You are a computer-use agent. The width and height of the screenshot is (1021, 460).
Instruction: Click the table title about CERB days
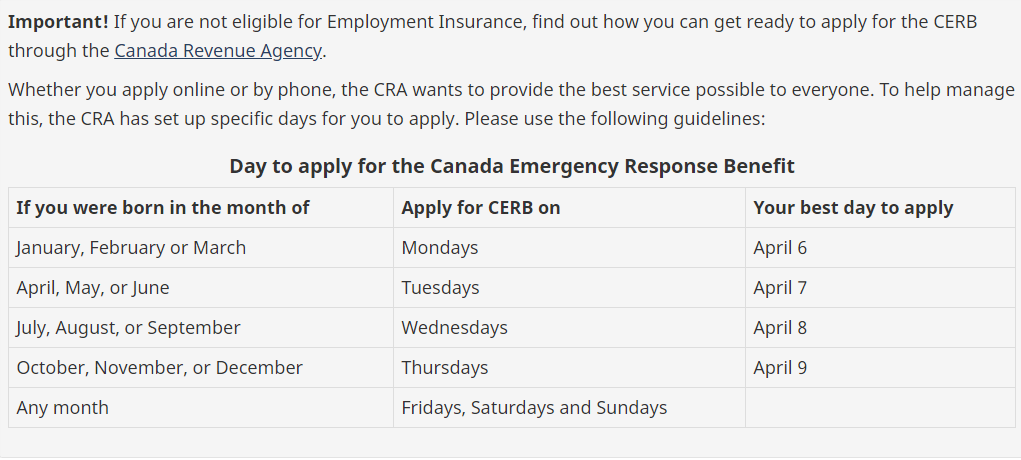click(x=512, y=166)
